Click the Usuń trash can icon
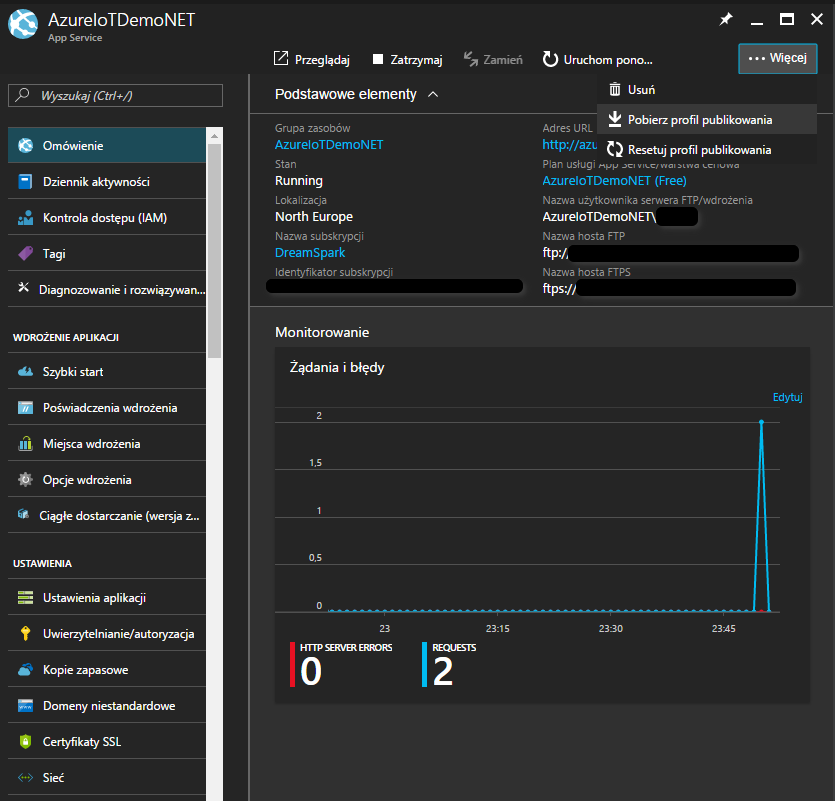835x801 pixels. coord(615,89)
